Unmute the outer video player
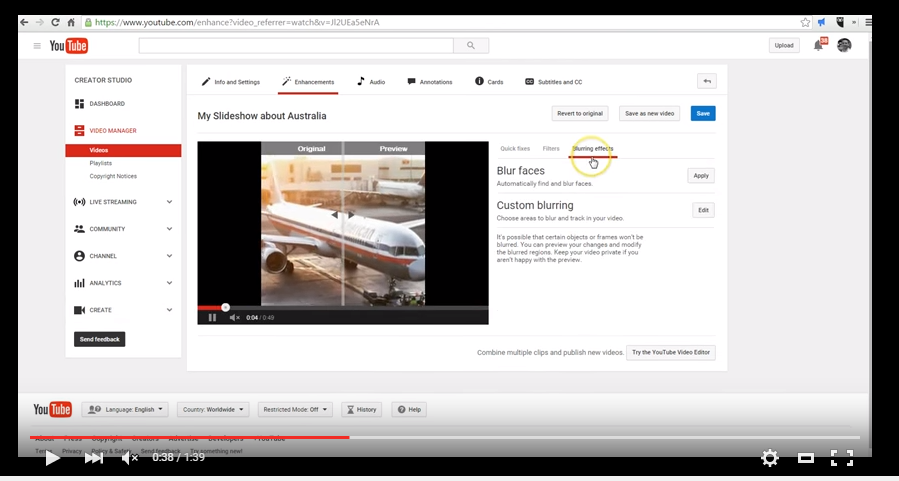Screen dimensions: 899x481 click(130, 457)
